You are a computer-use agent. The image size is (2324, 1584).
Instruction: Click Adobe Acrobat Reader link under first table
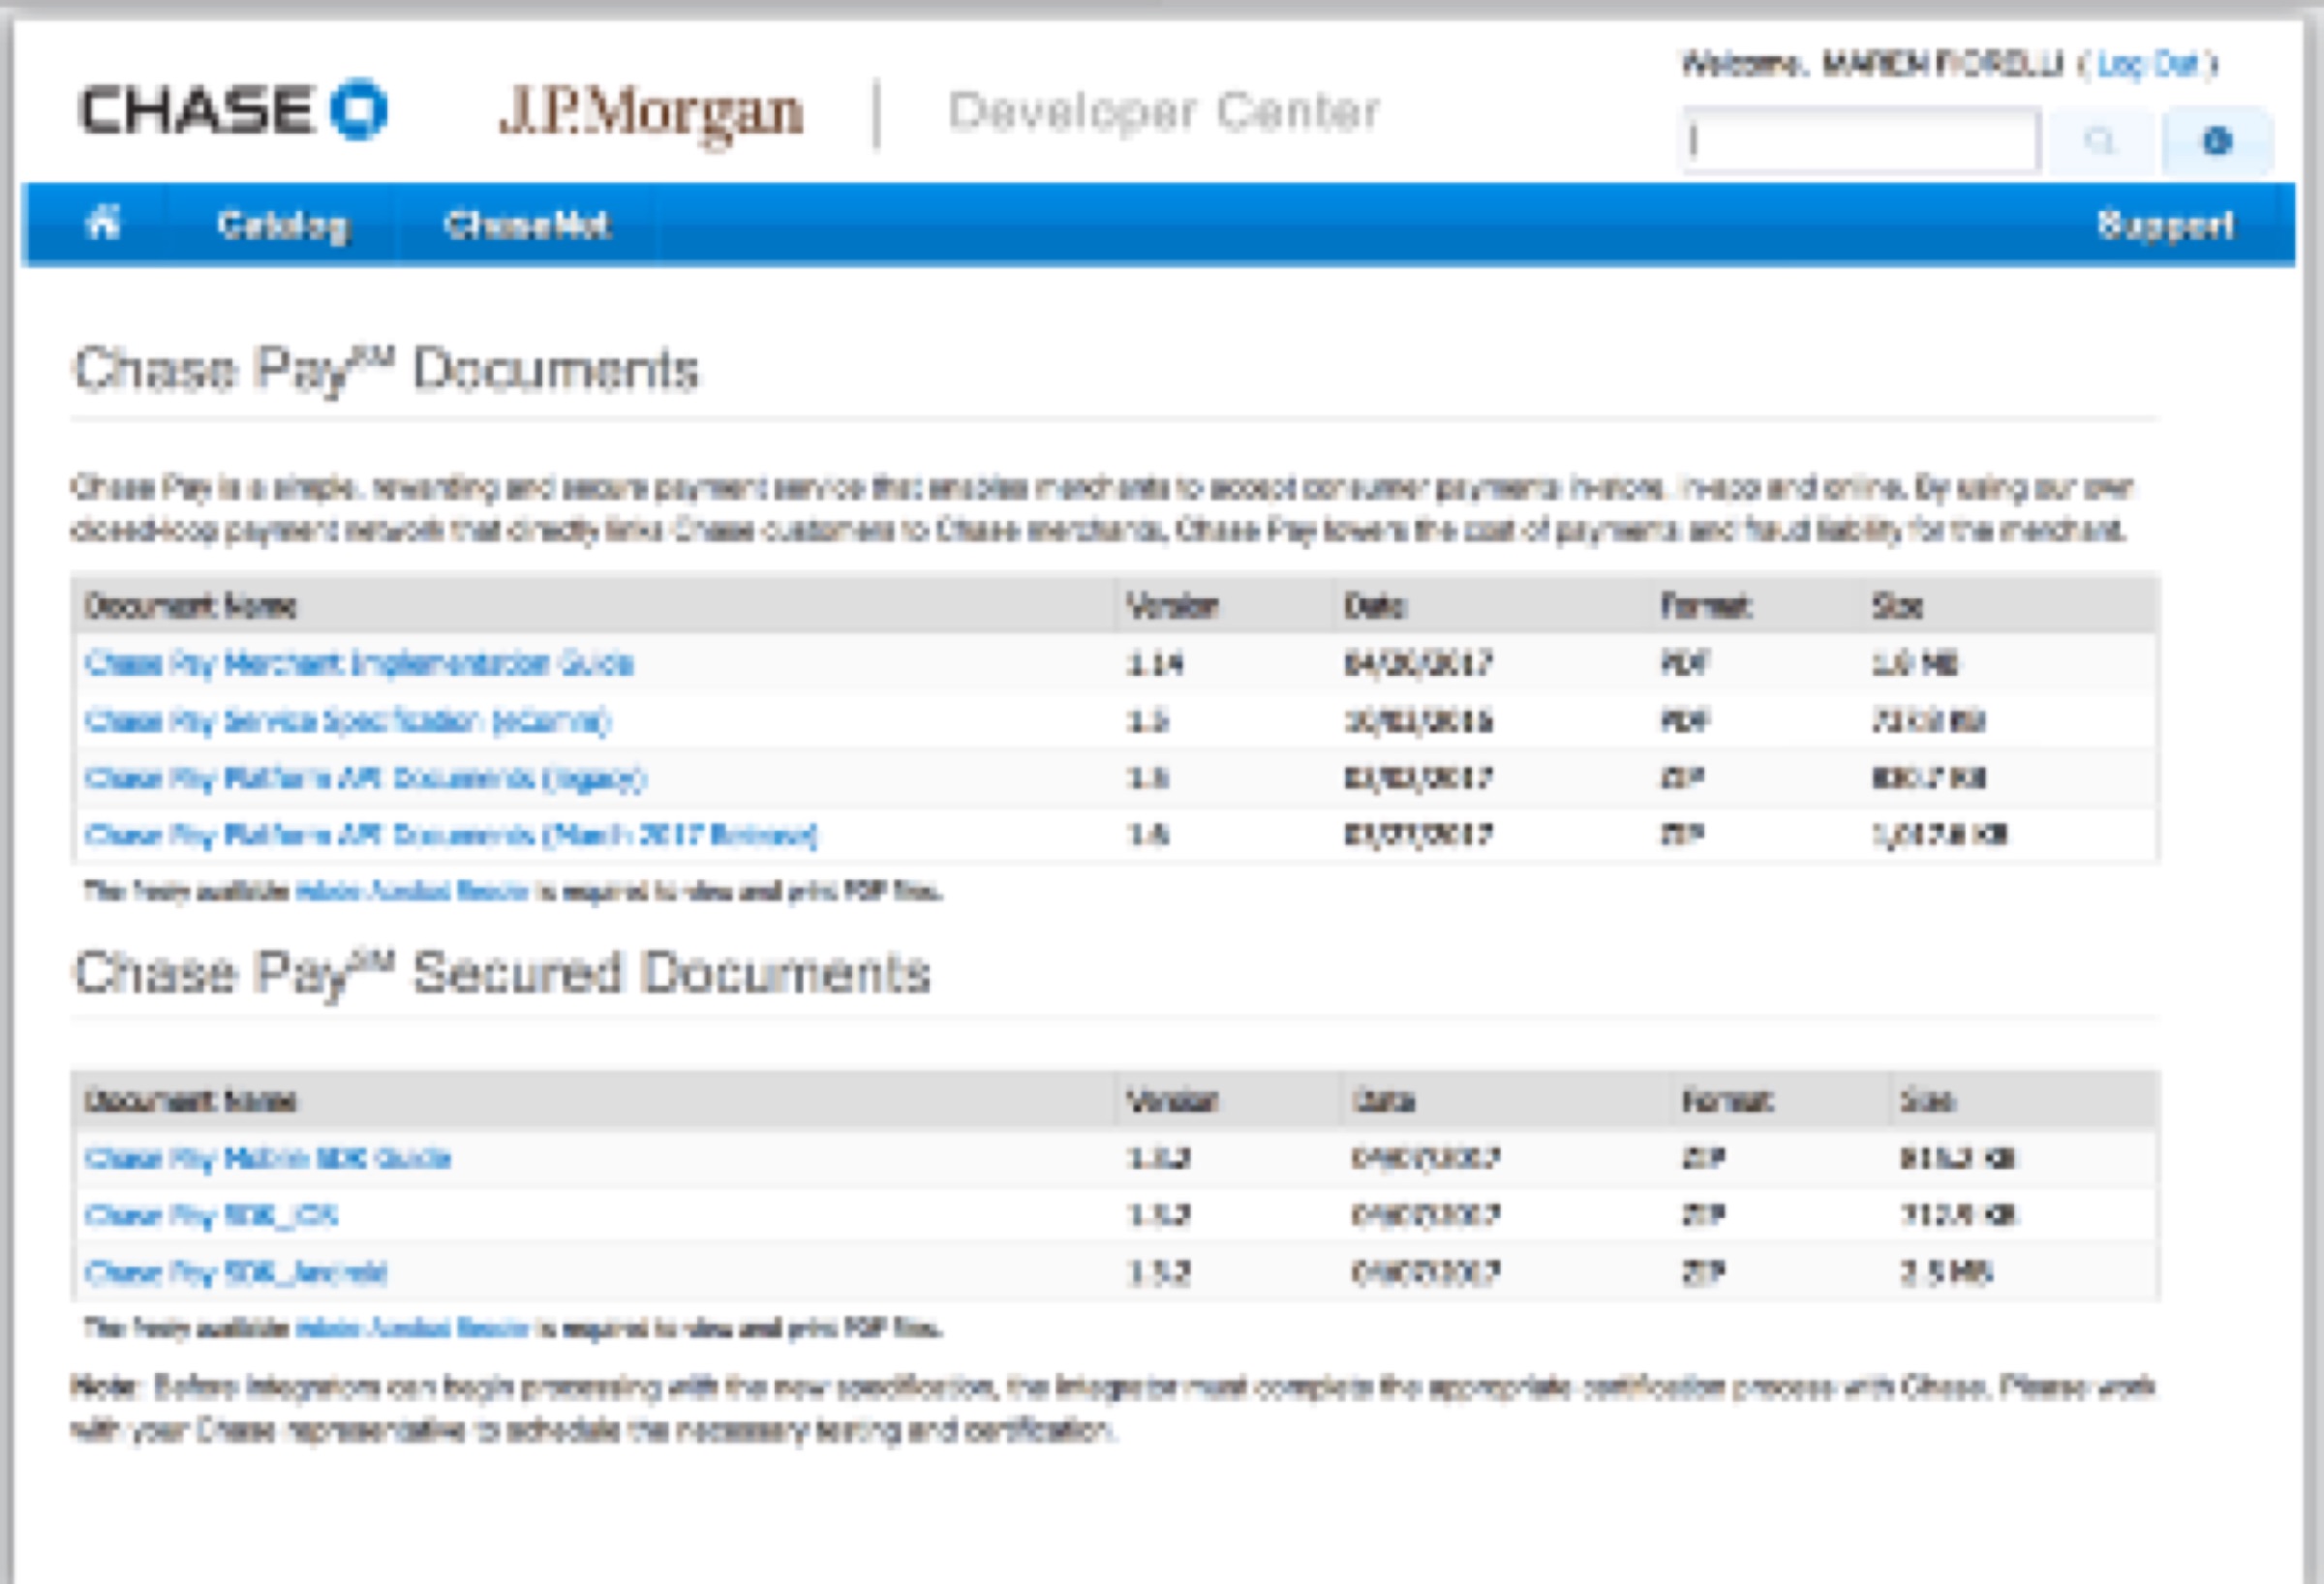(412, 891)
